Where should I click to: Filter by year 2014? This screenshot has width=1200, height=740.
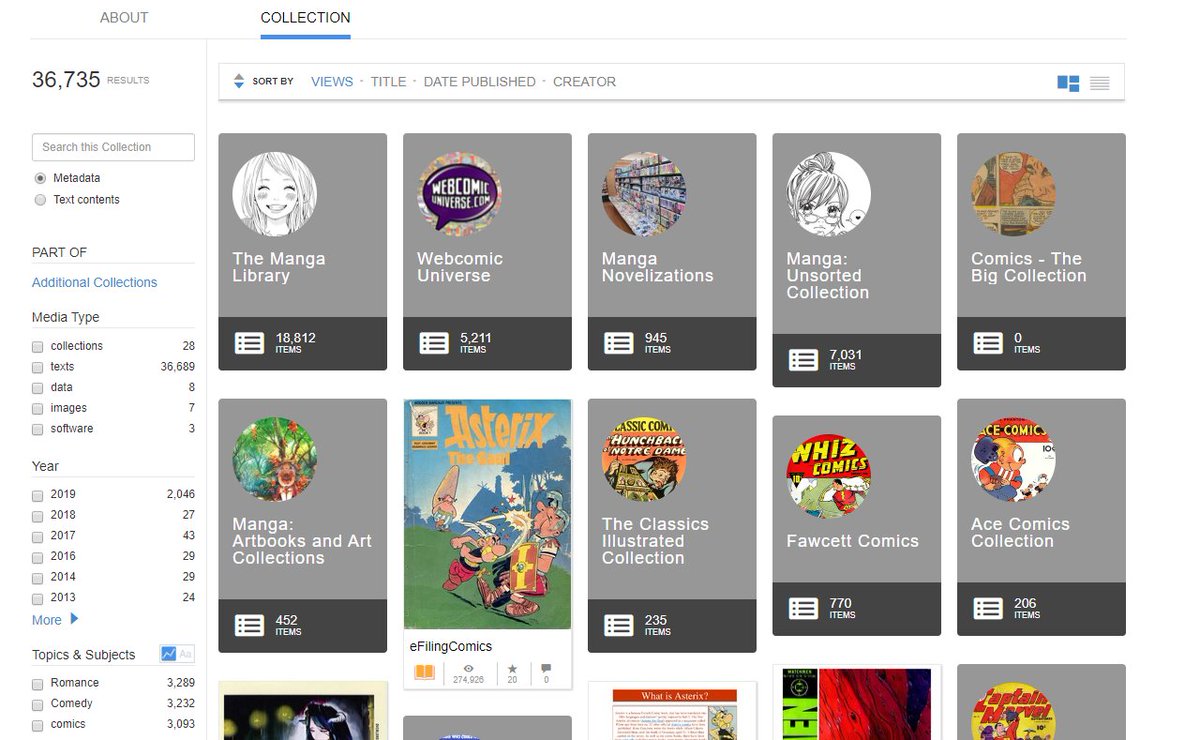point(38,578)
